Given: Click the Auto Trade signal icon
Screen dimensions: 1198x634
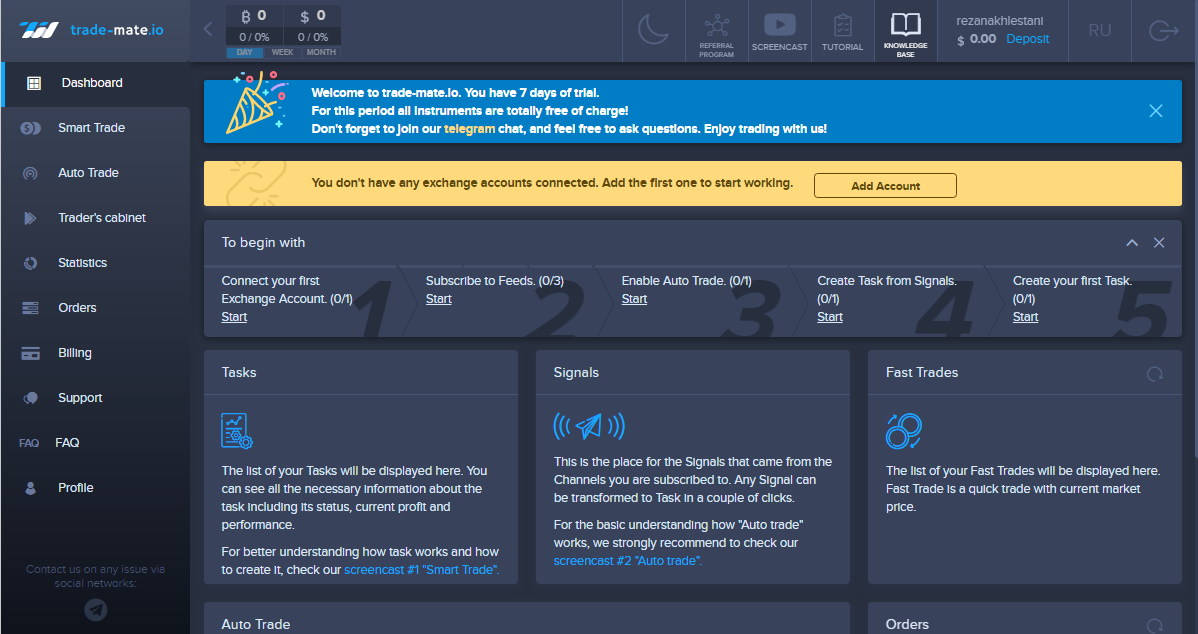Looking at the screenshot, I should 30,173.
